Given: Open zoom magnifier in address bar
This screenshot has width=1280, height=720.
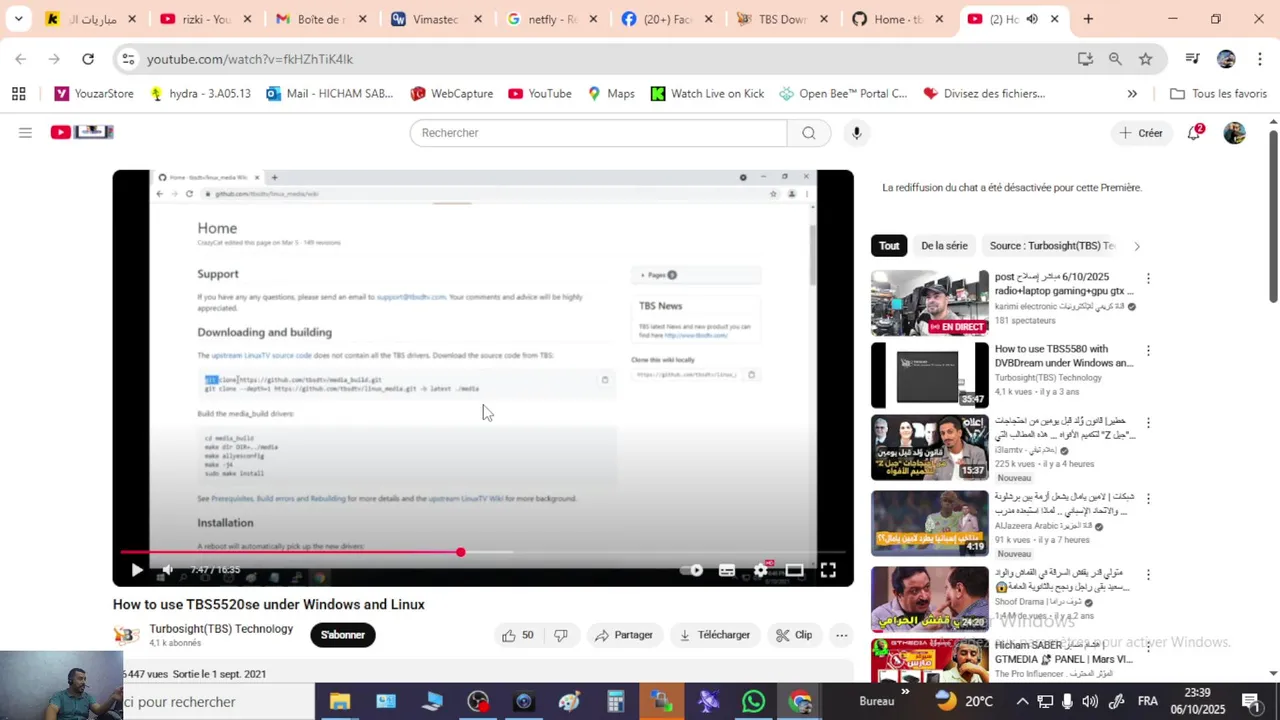Looking at the screenshot, I should [1115, 59].
